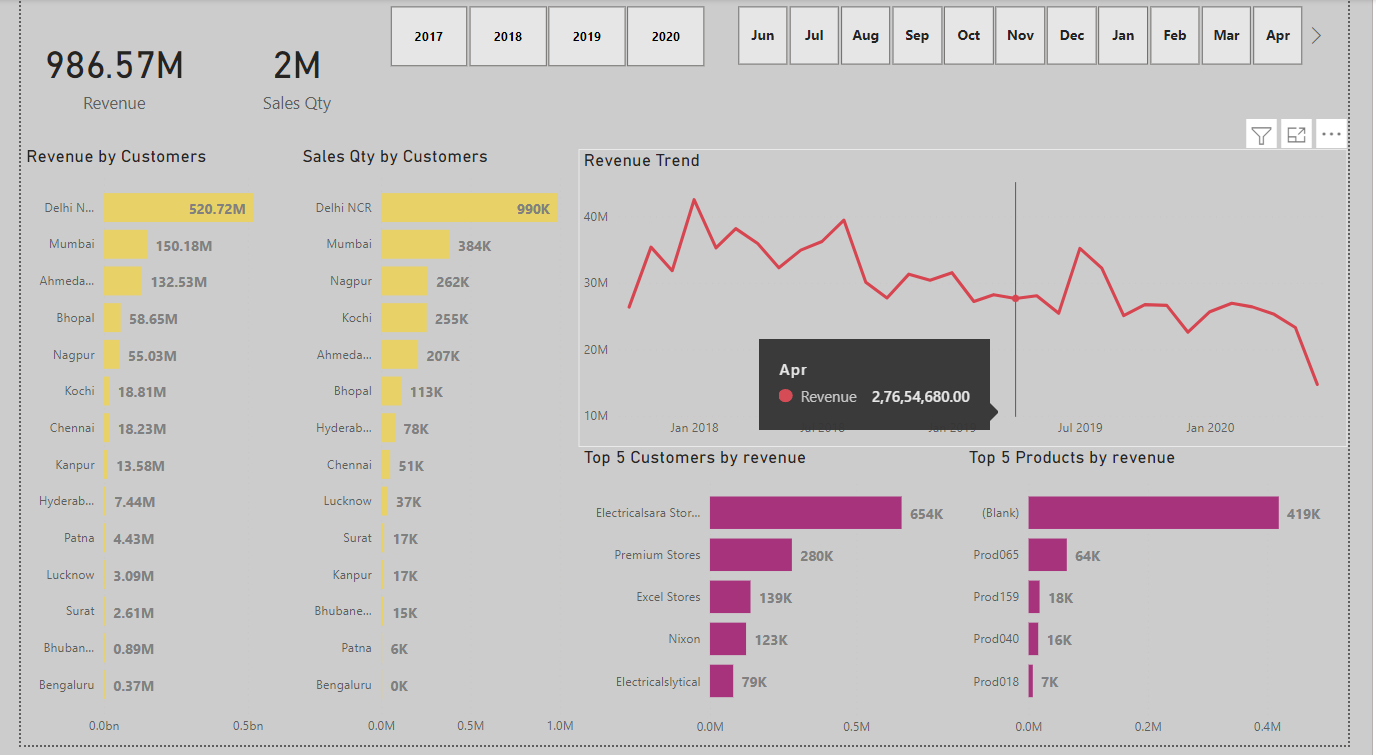Select the (Blank) product revenue bar
This screenshot has width=1376, height=755.
[x=1152, y=512]
